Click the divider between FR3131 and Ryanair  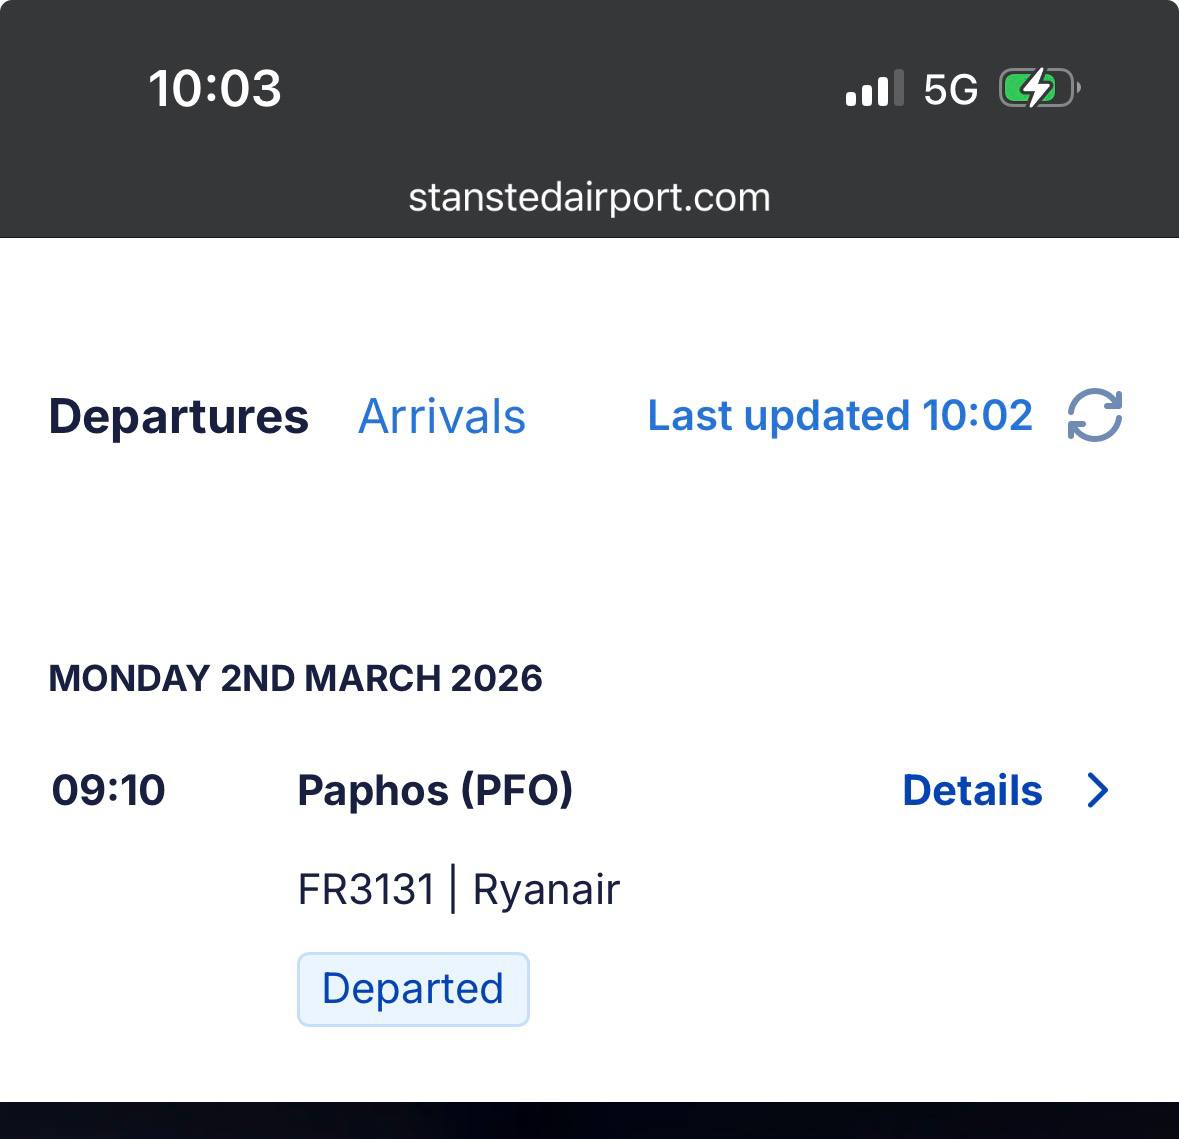pos(453,889)
